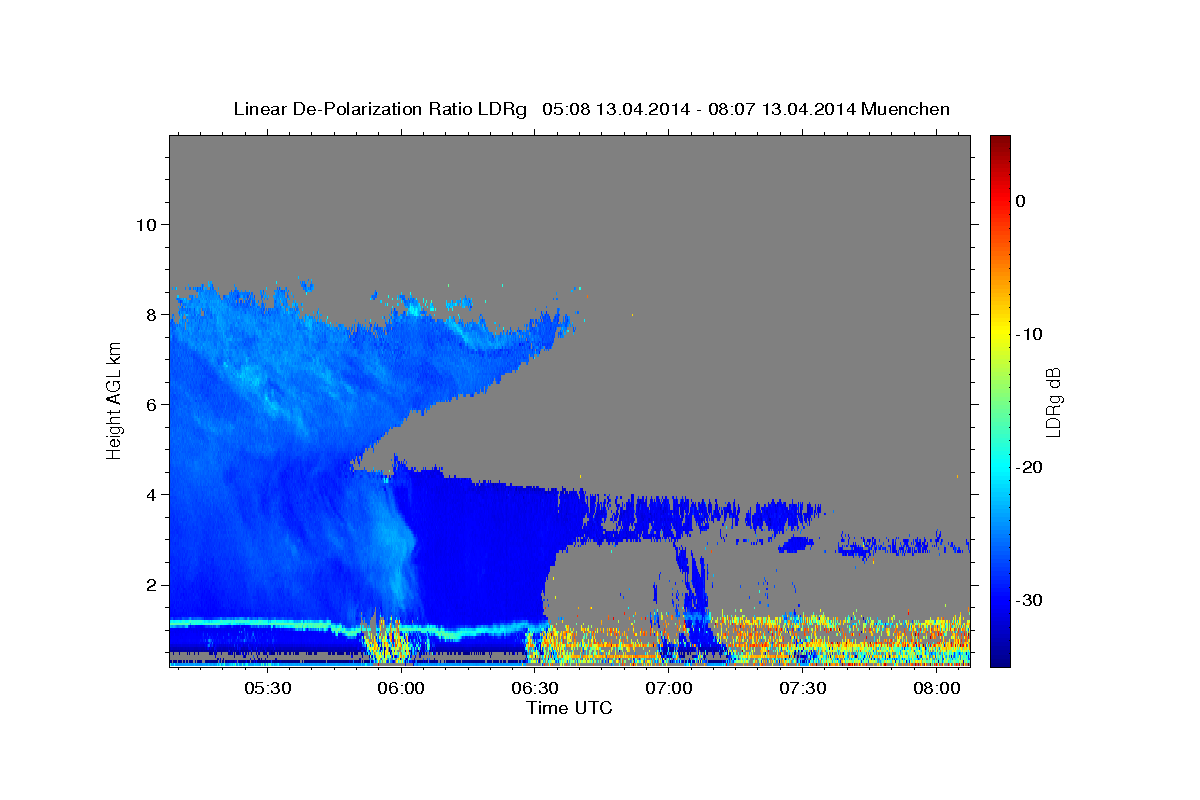Click the 08:00 time tick label
Screen dimensions: 1200x800
[936, 689]
